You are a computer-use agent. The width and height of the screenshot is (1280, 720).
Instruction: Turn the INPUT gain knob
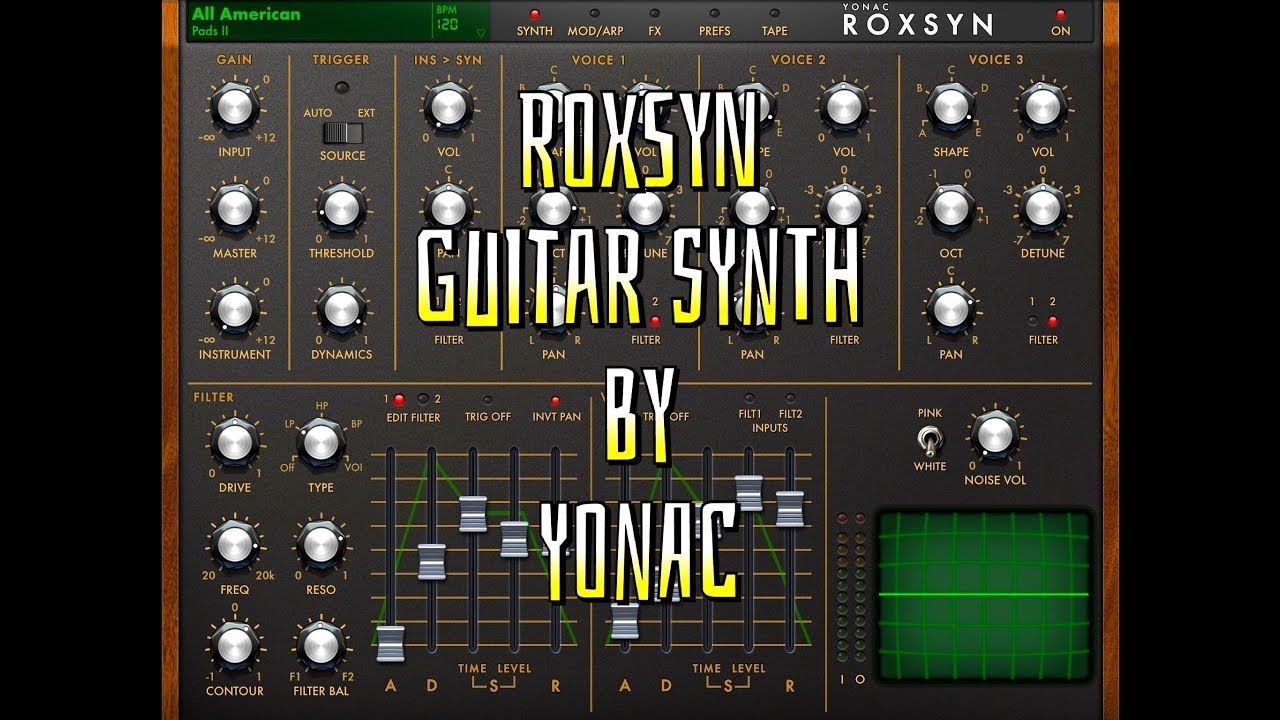(x=234, y=106)
